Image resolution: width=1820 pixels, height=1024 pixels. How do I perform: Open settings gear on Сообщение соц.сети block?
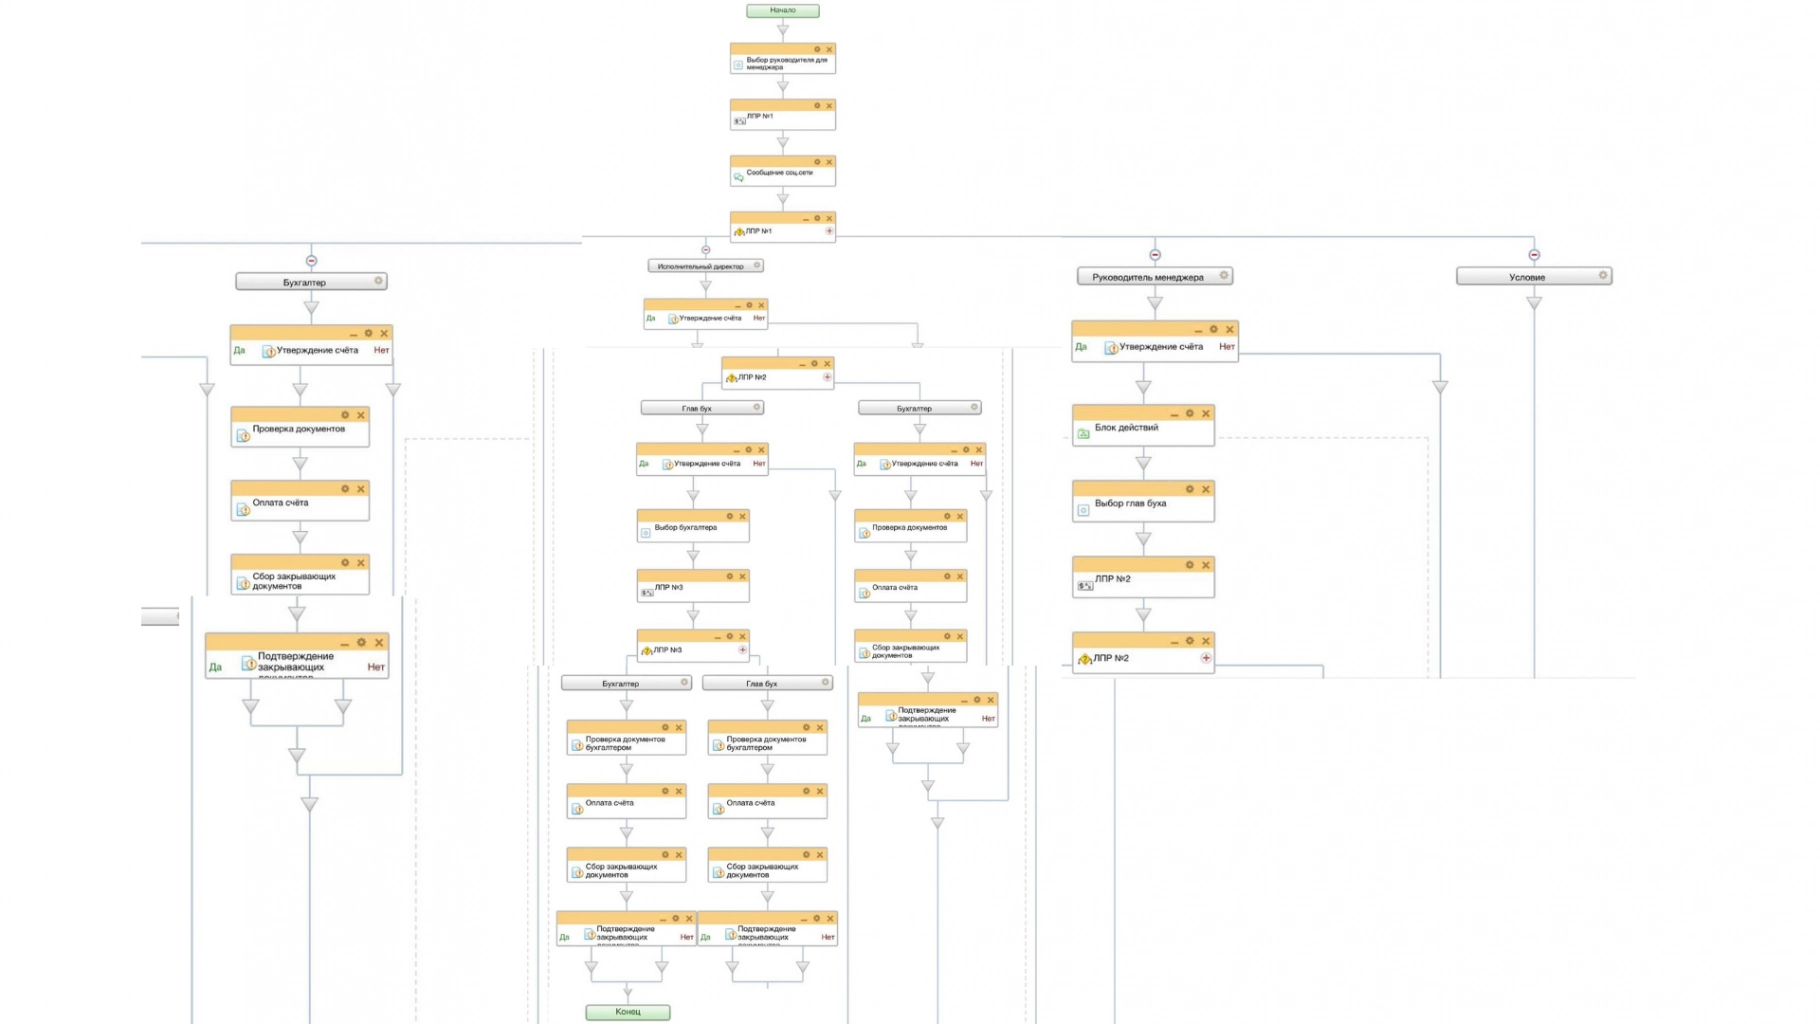tap(817, 162)
